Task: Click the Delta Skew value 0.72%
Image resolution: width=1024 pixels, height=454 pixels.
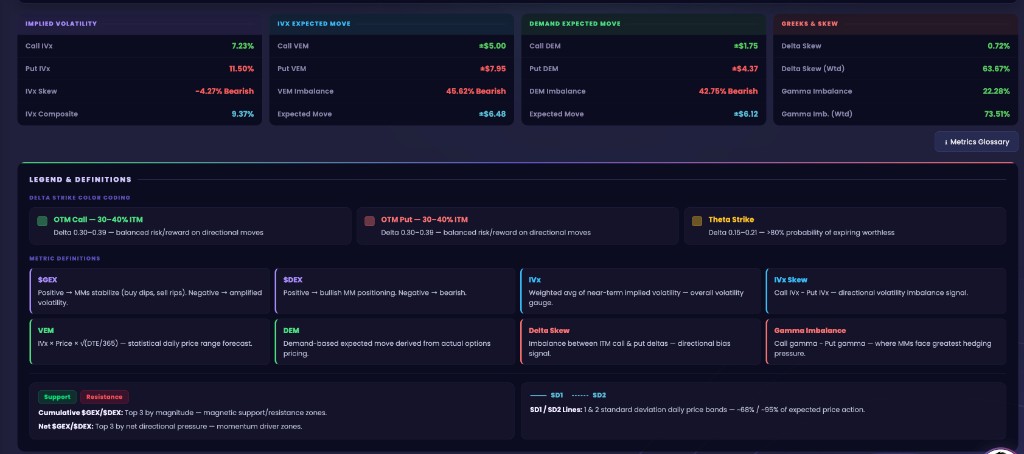Action: pos(999,46)
